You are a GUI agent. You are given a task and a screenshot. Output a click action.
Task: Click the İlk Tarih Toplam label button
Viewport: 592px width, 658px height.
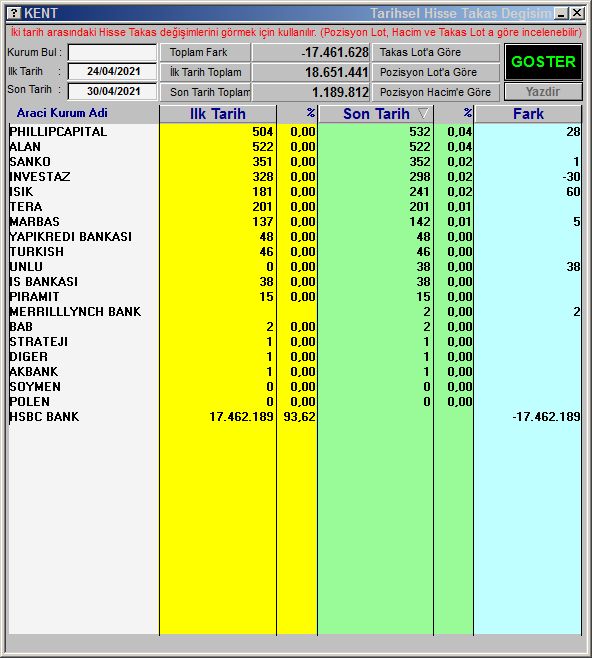[205, 72]
